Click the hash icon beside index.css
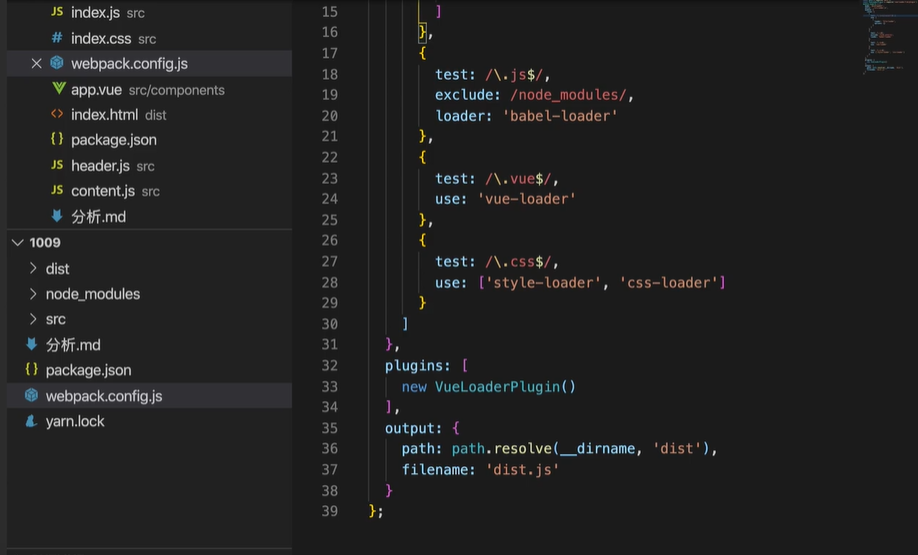 [x=57, y=38]
